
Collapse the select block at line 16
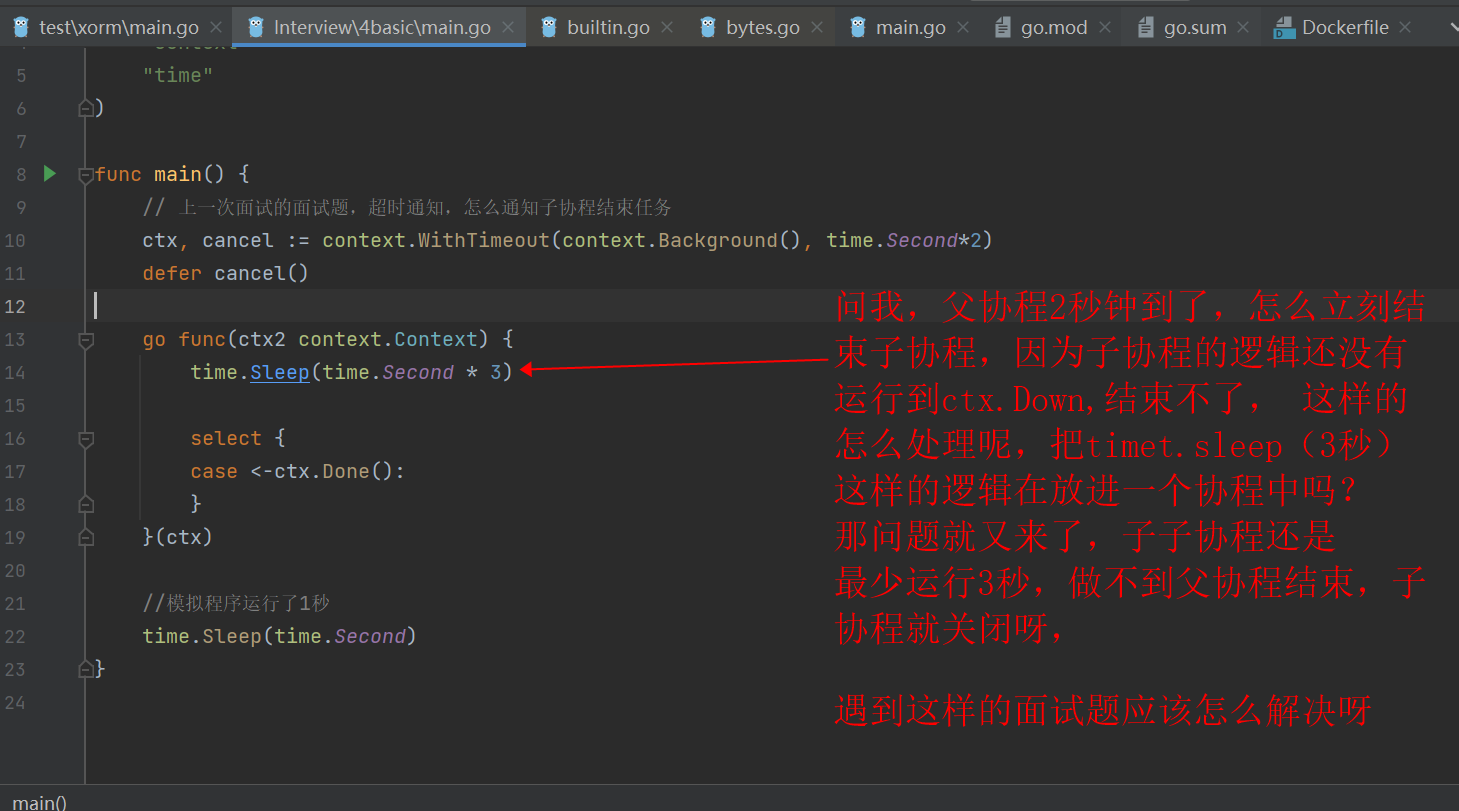tap(86, 439)
